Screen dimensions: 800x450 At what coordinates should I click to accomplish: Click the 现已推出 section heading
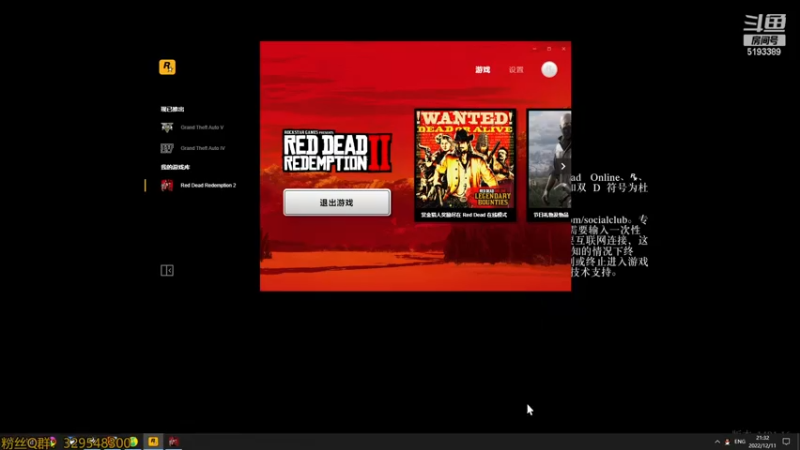pos(172,109)
